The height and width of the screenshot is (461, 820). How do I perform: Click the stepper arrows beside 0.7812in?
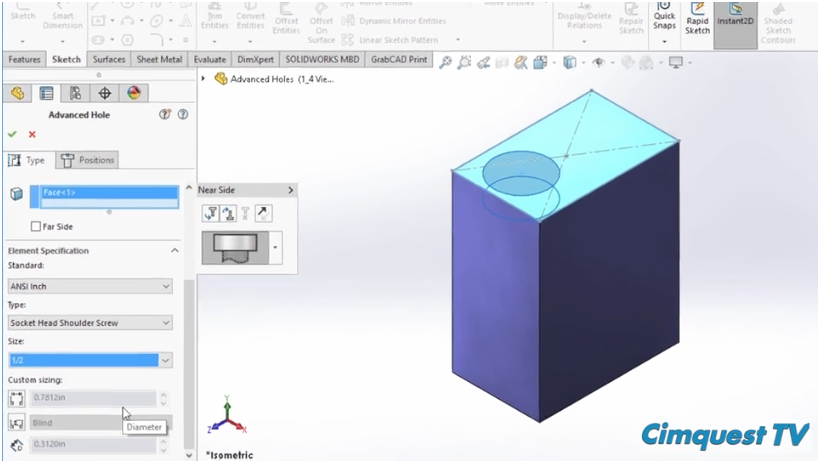coord(163,399)
